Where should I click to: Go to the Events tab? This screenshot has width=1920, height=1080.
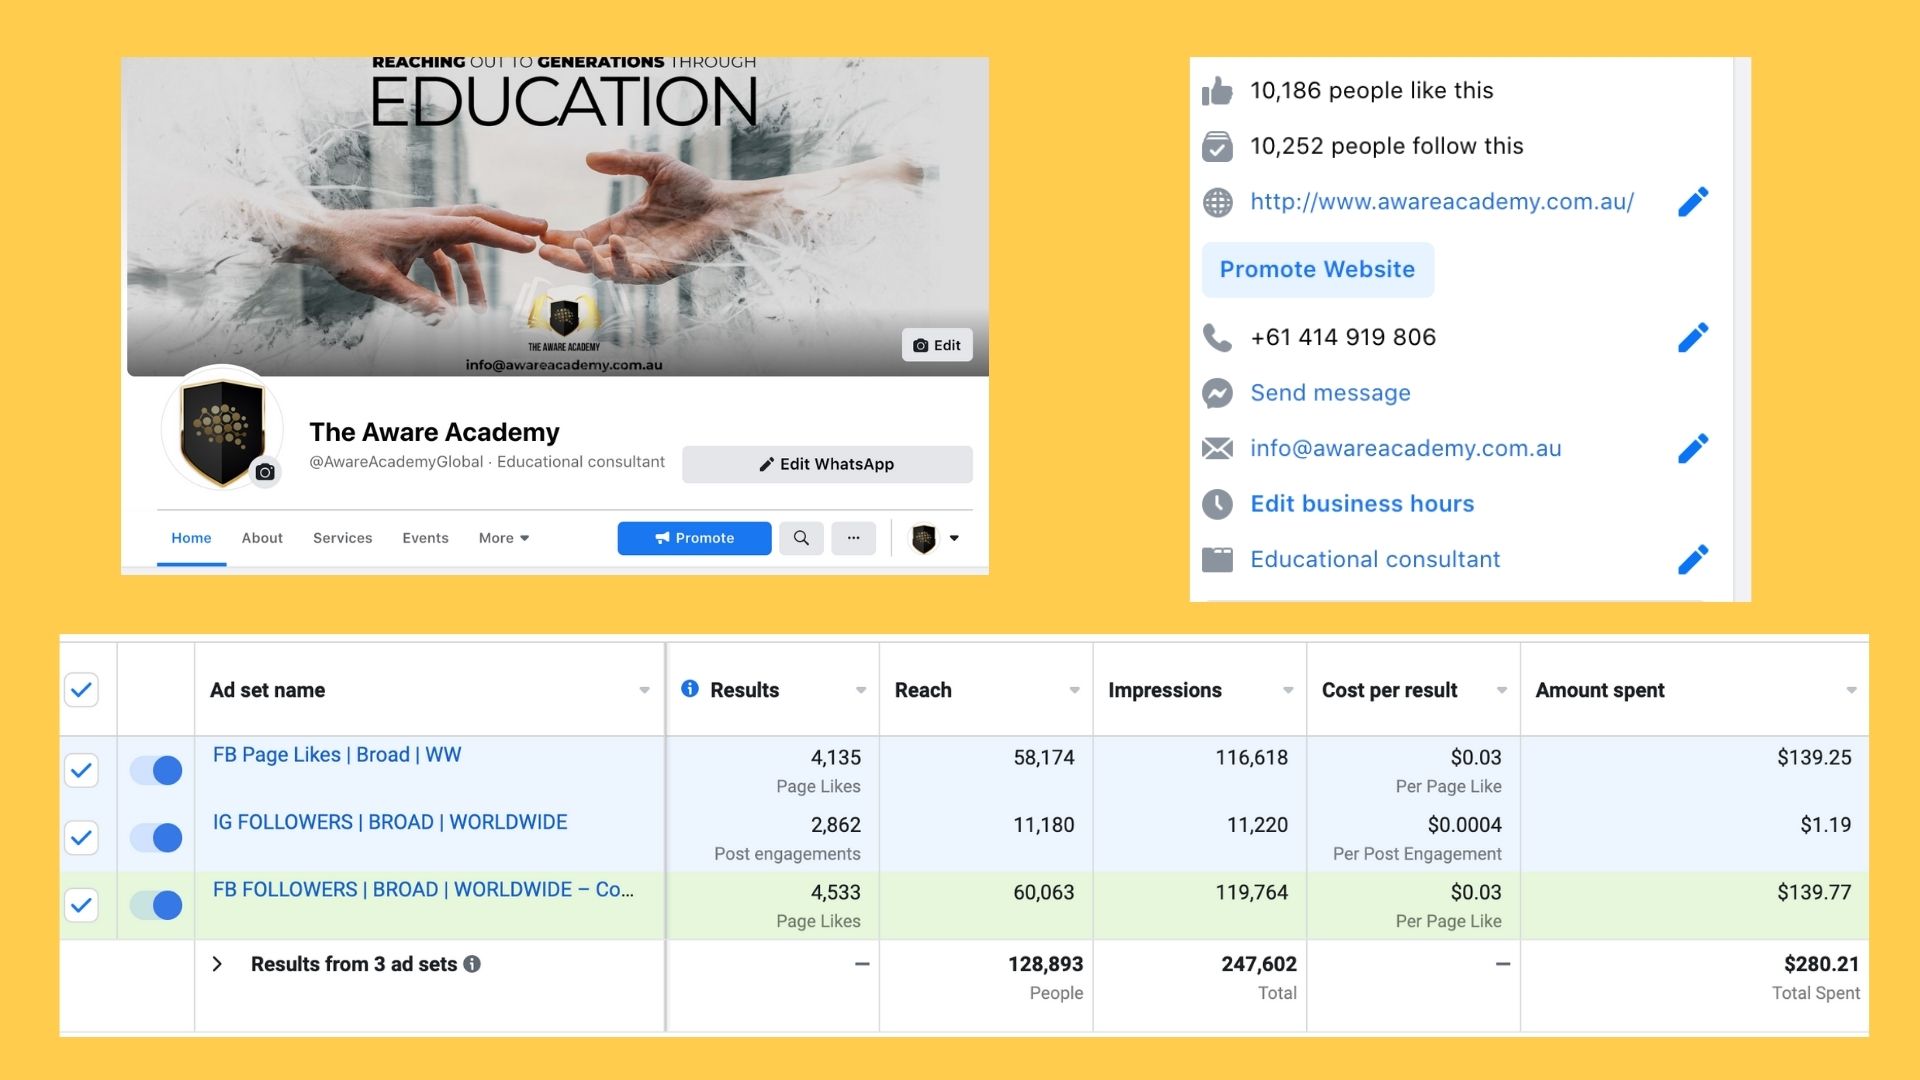point(425,538)
